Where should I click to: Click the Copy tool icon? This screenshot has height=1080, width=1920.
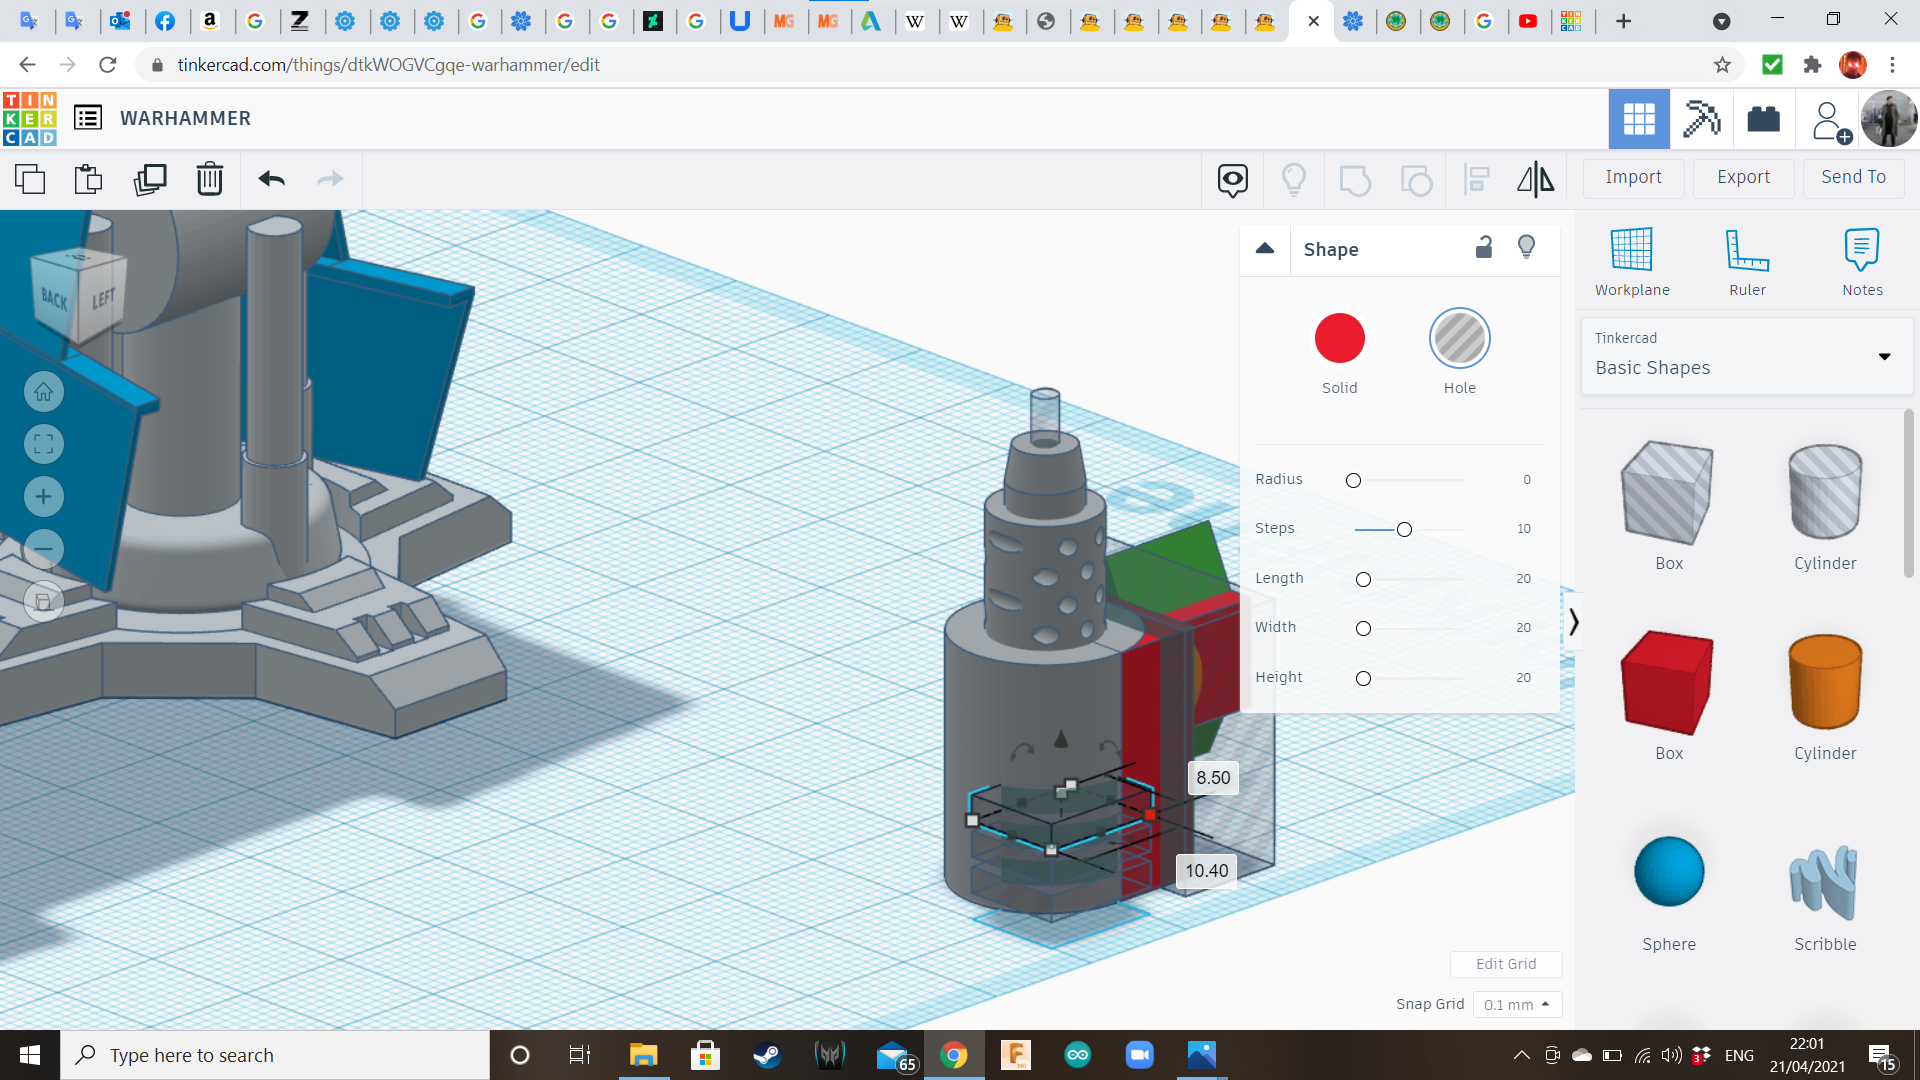click(x=30, y=179)
